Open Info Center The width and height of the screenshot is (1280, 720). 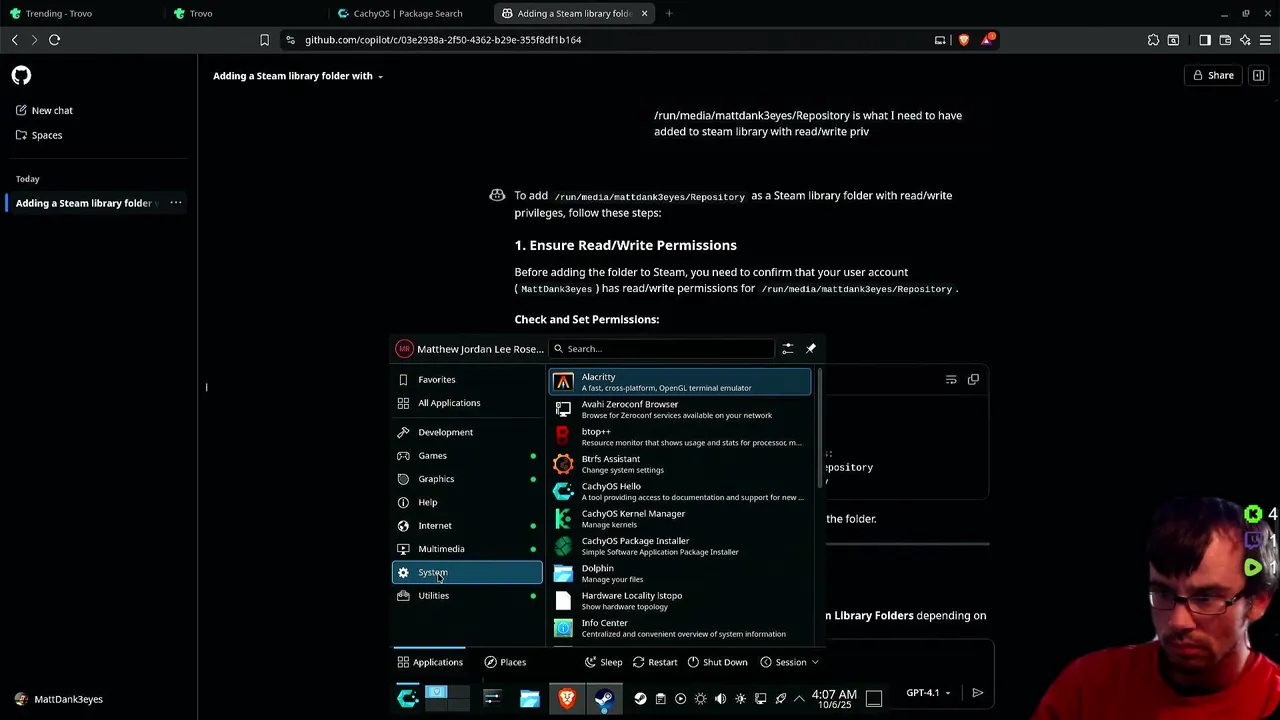click(x=680, y=628)
